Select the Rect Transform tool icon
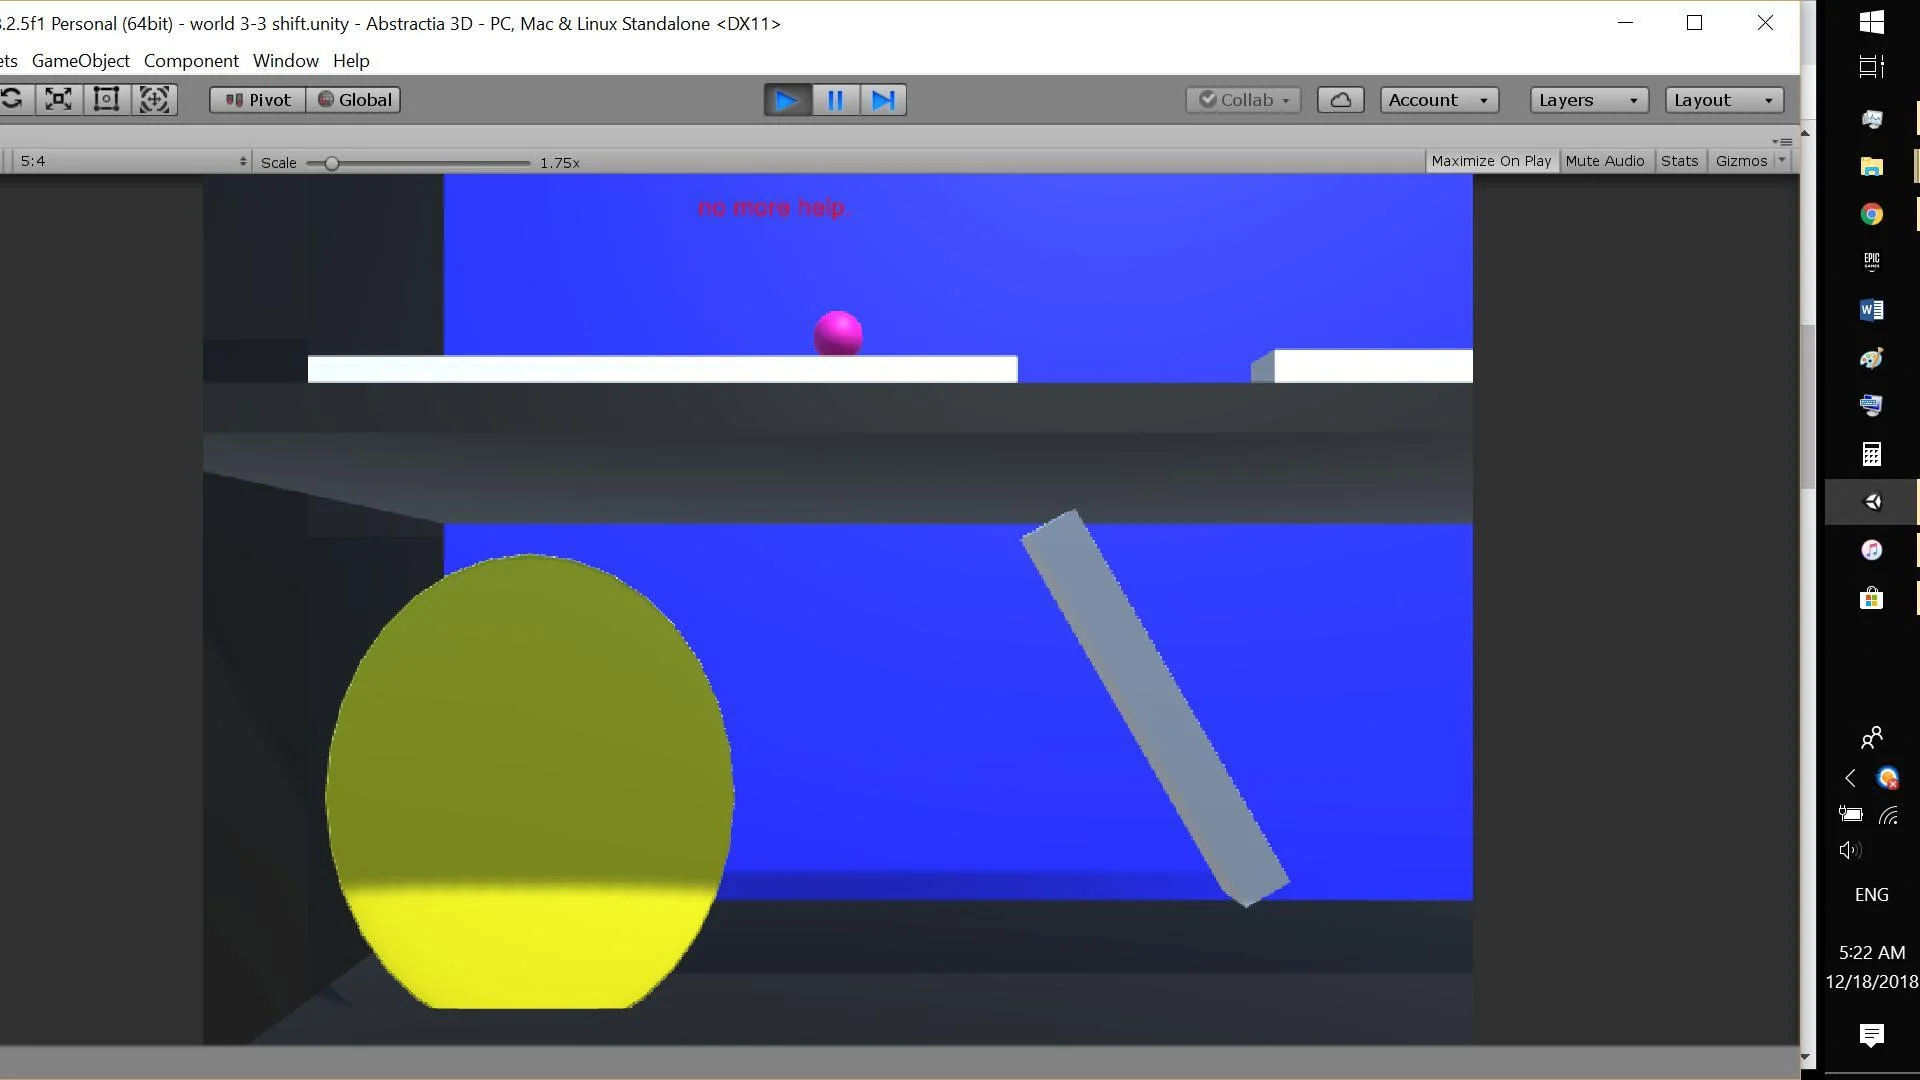This screenshot has width=1920, height=1080. [x=106, y=99]
